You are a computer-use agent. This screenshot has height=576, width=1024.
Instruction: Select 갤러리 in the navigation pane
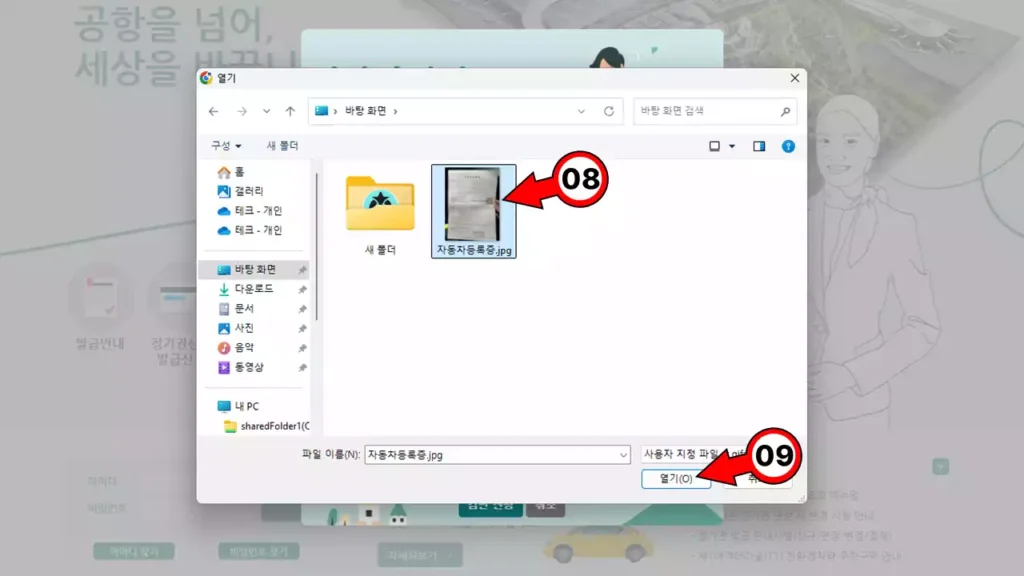[x=249, y=191]
